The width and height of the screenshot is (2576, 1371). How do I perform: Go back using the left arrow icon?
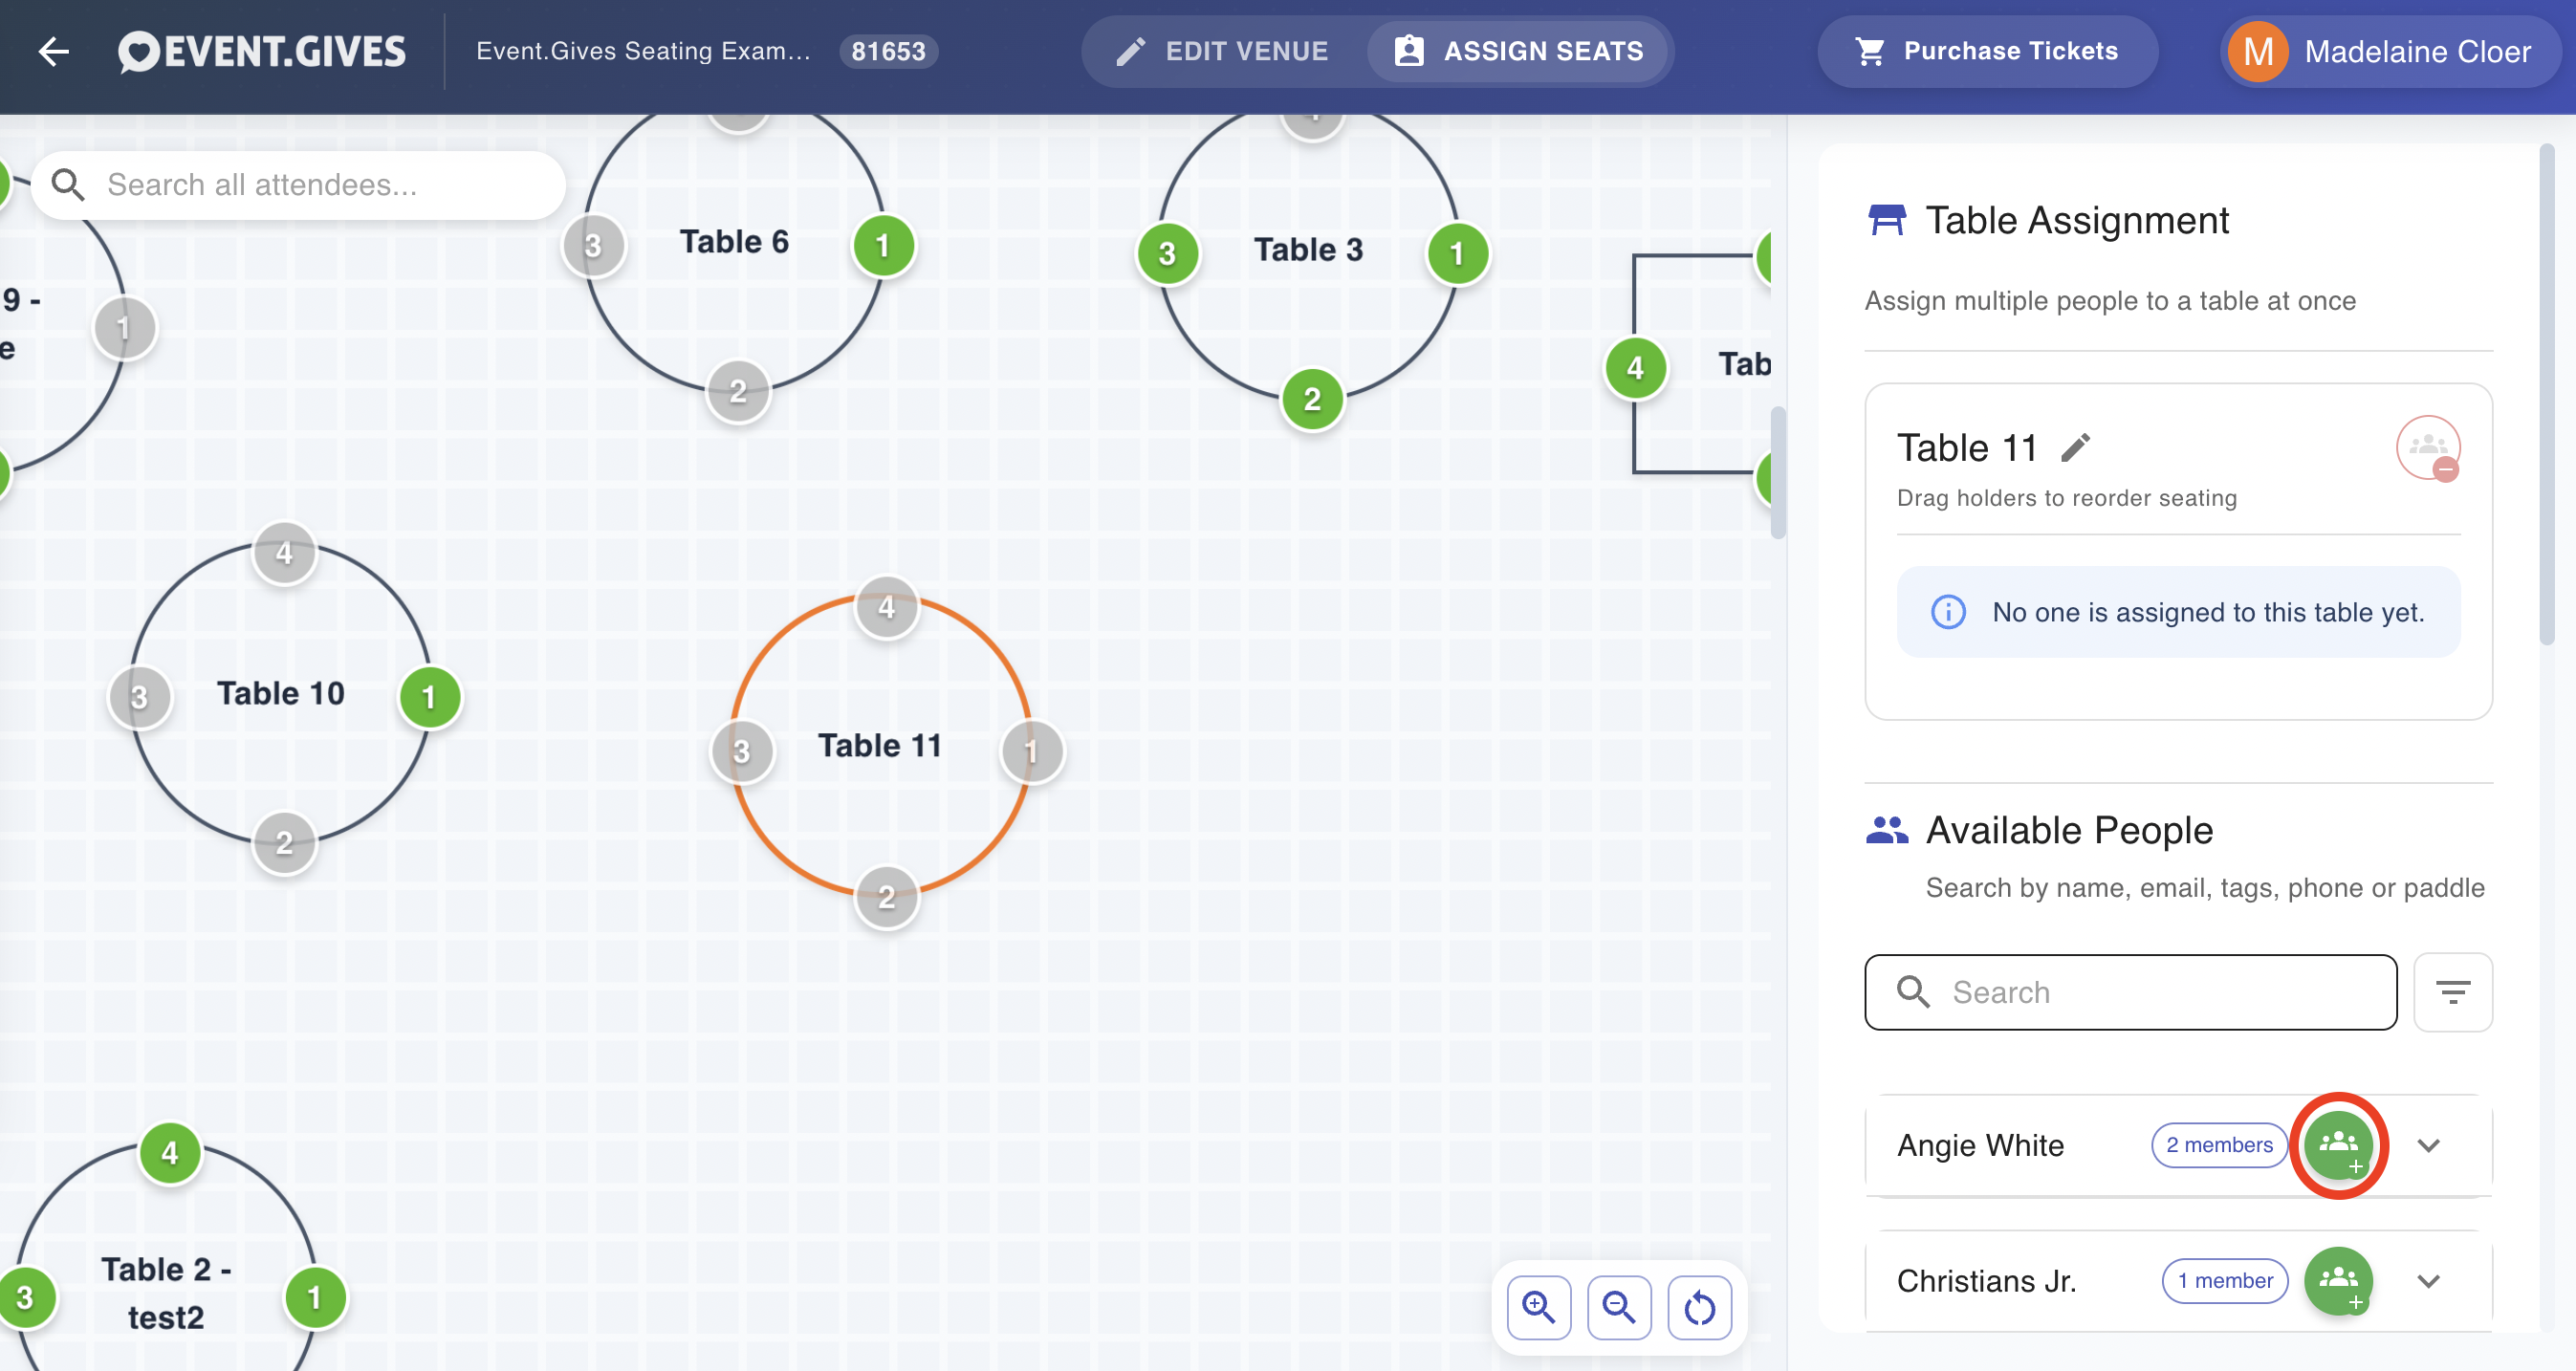53,51
